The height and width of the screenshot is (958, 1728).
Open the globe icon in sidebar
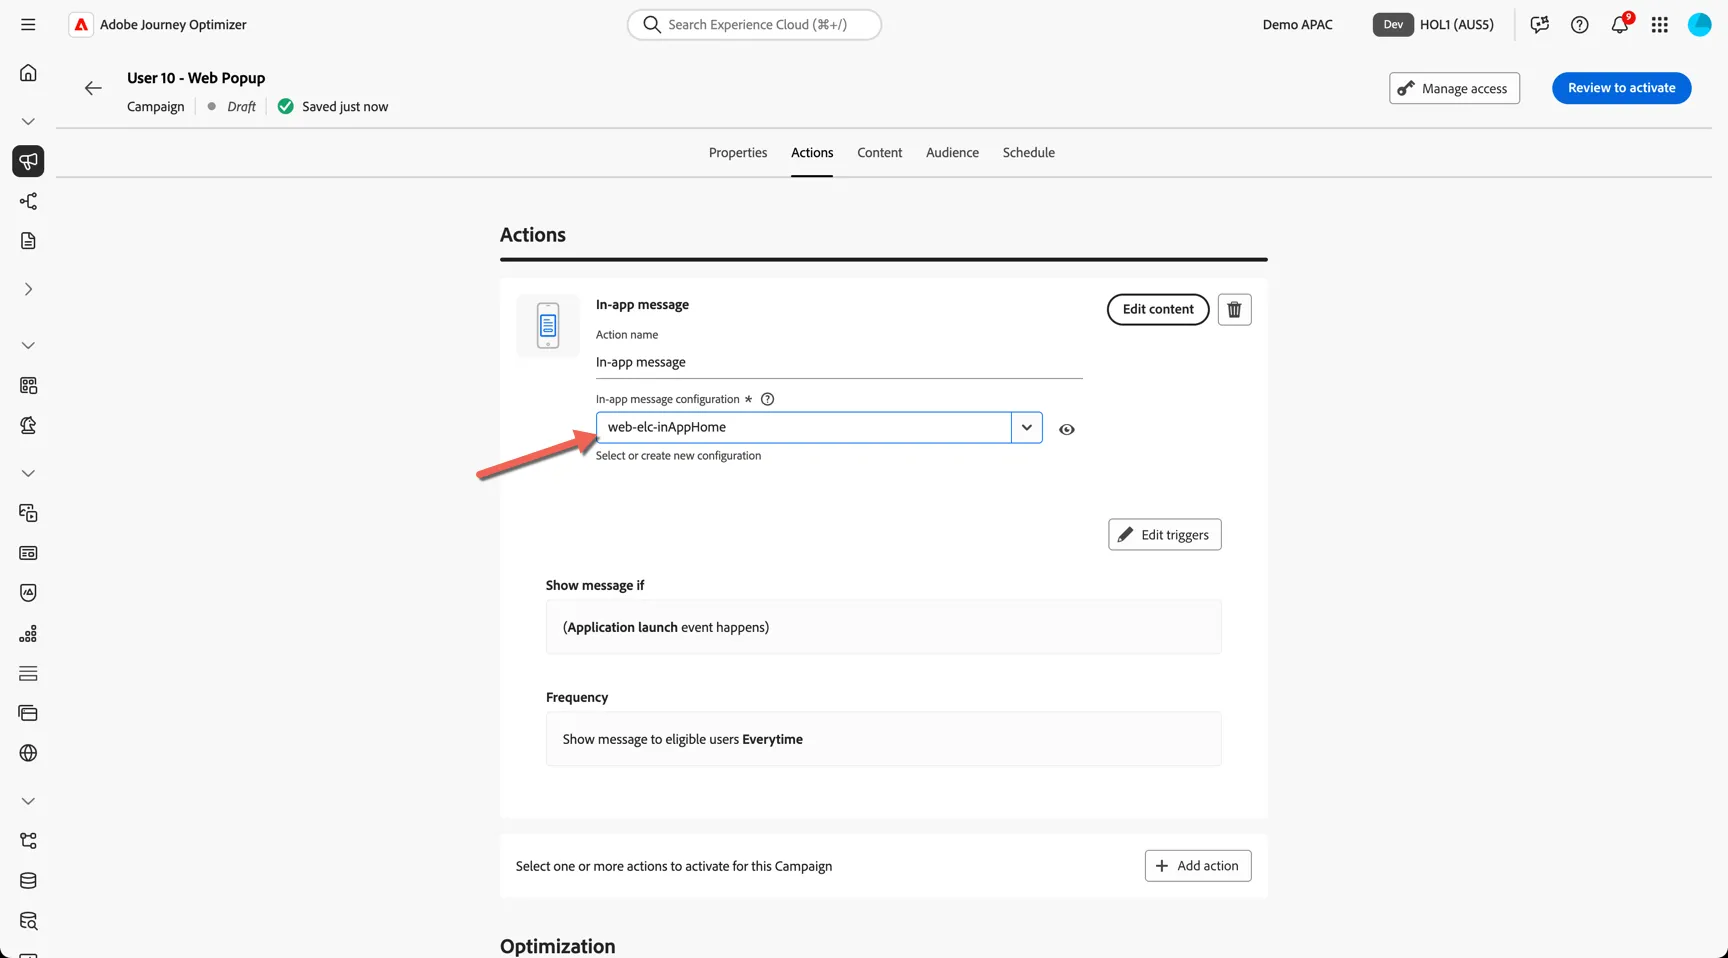[28, 753]
